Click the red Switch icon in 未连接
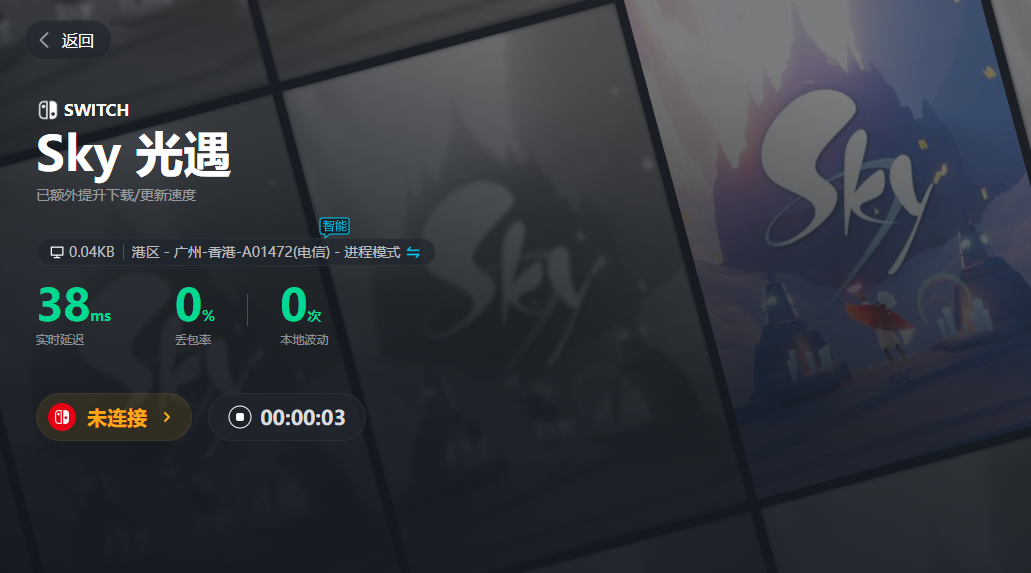The height and width of the screenshot is (573, 1031). [62, 417]
